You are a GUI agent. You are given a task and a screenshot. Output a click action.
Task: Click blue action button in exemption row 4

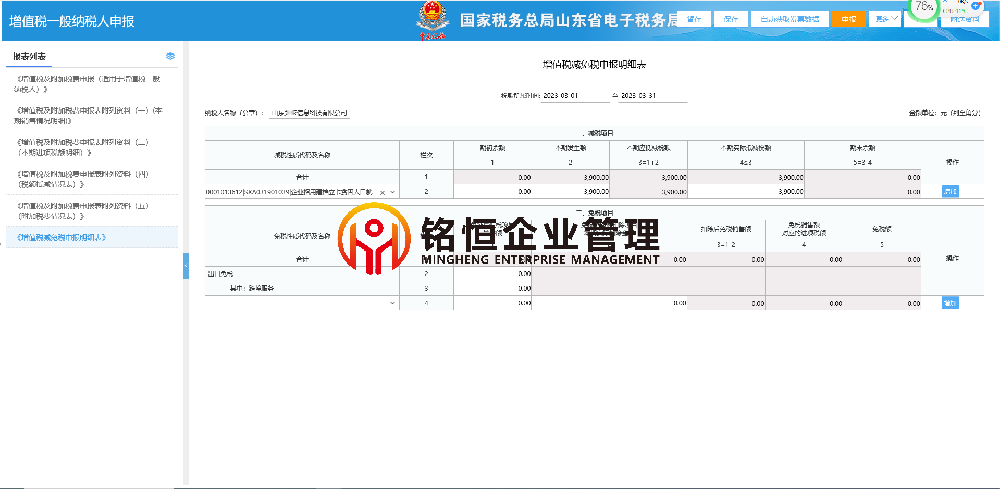click(950, 303)
